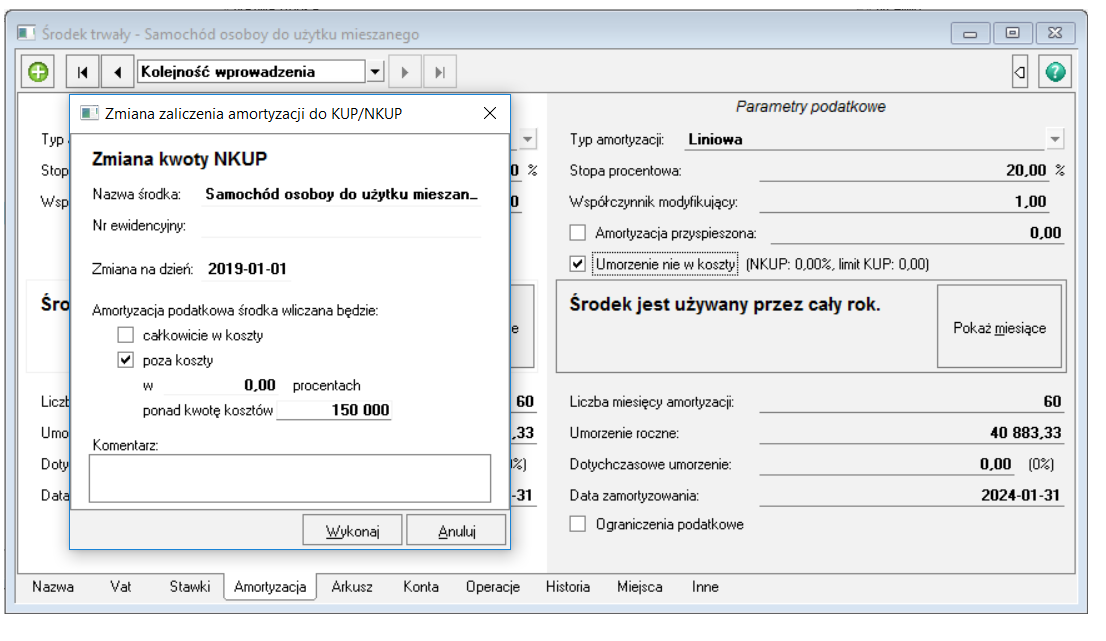The height and width of the screenshot is (641, 1106).
Task: Open the Historia tab
Action: (567, 587)
